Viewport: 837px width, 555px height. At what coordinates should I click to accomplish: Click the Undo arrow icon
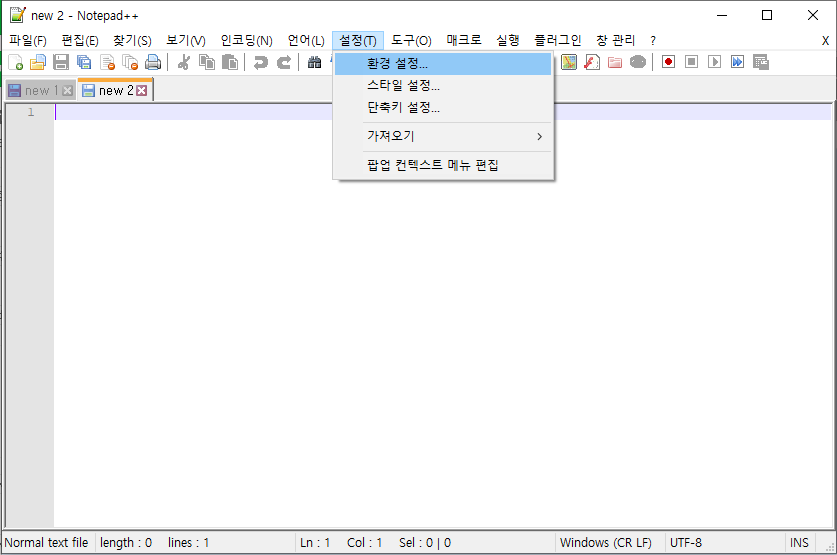click(x=260, y=62)
